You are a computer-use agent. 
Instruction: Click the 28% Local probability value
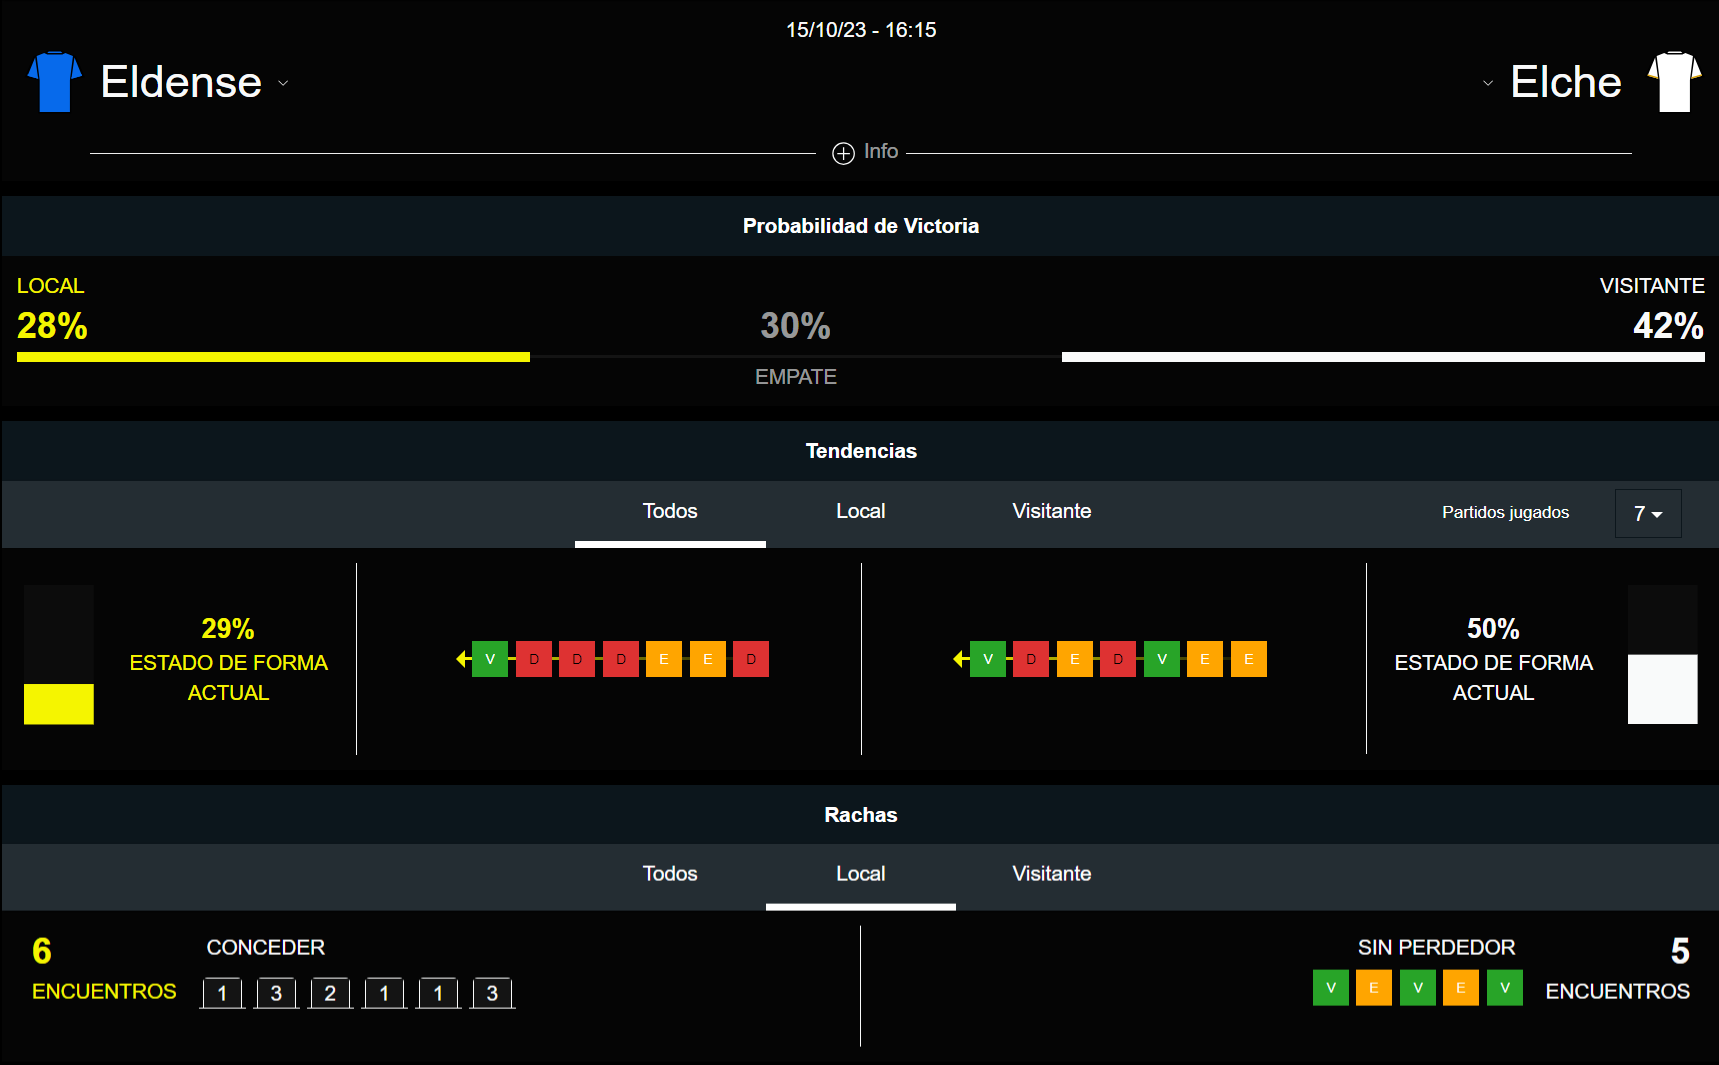click(53, 326)
